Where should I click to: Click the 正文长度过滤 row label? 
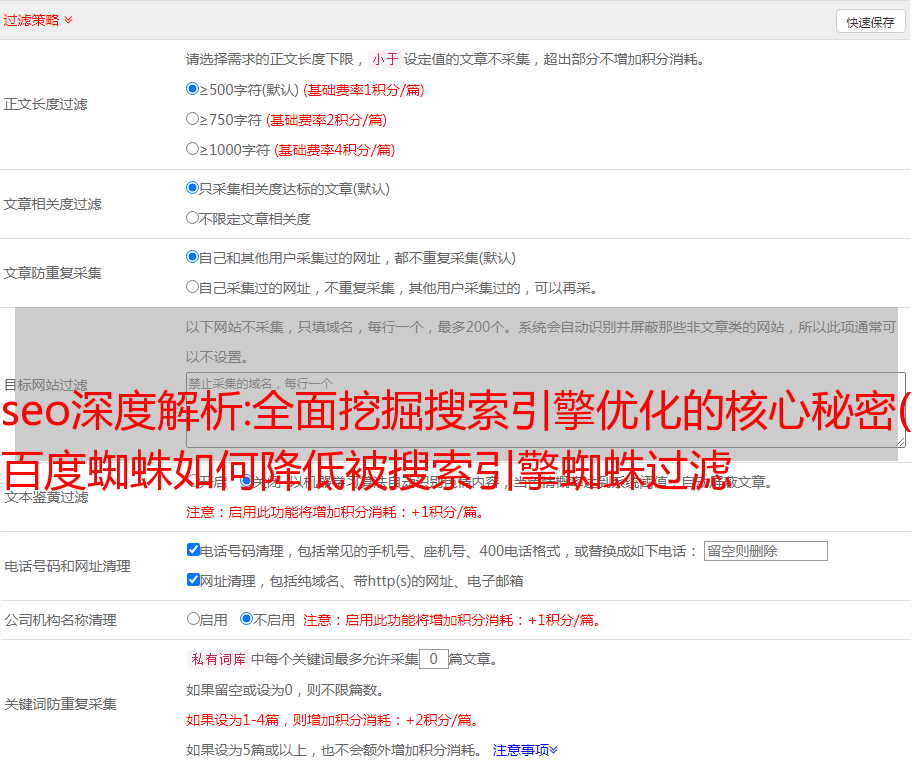45,104
